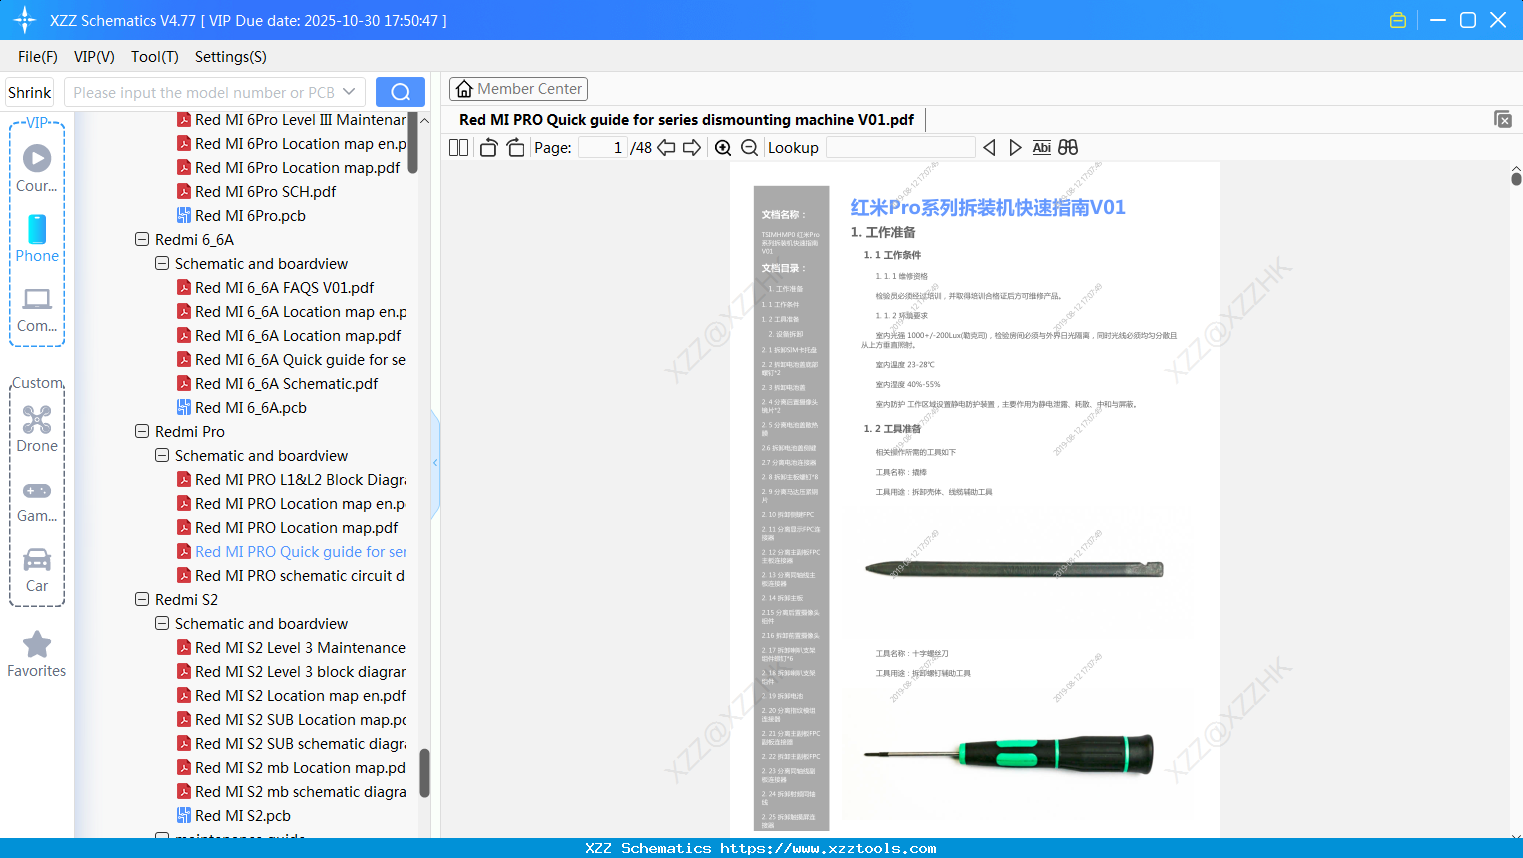Zoom in on the PDF
Viewport: 1523px width, 858px height.
click(x=723, y=148)
